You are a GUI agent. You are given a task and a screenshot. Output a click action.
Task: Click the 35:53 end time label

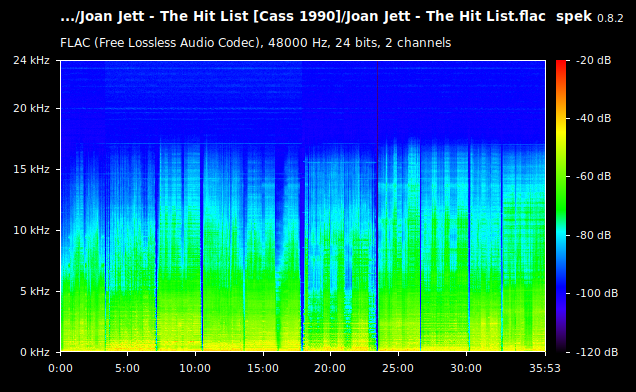(x=545, y=368)
